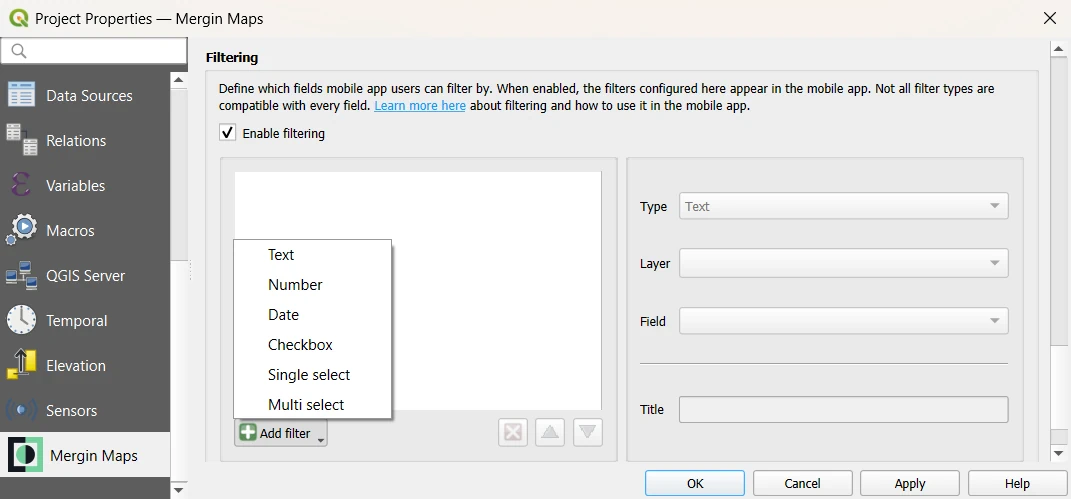Click the remove filter X icon button
The image size is (1071, 499).
513,432
